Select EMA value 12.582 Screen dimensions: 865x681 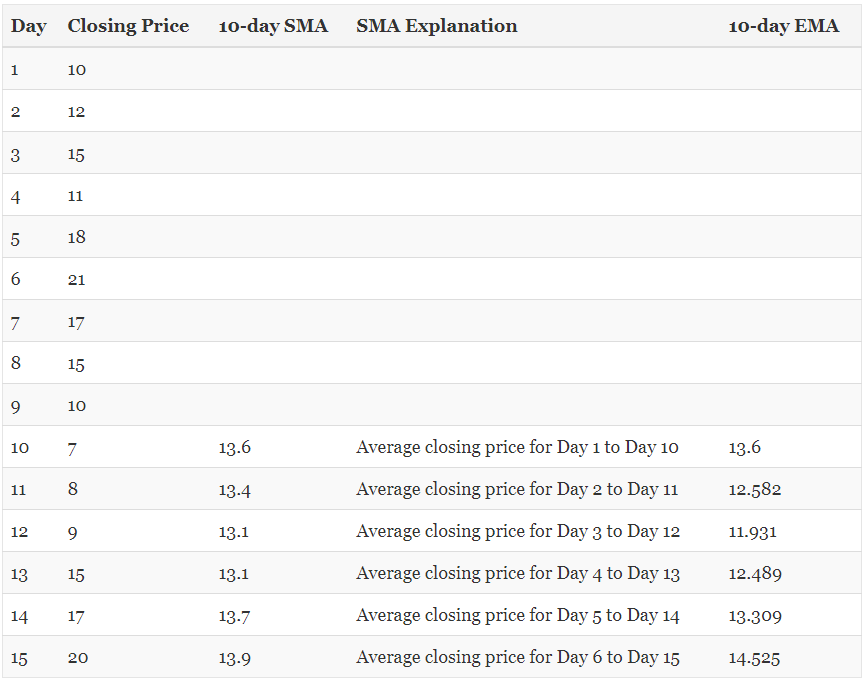point(754,490)
